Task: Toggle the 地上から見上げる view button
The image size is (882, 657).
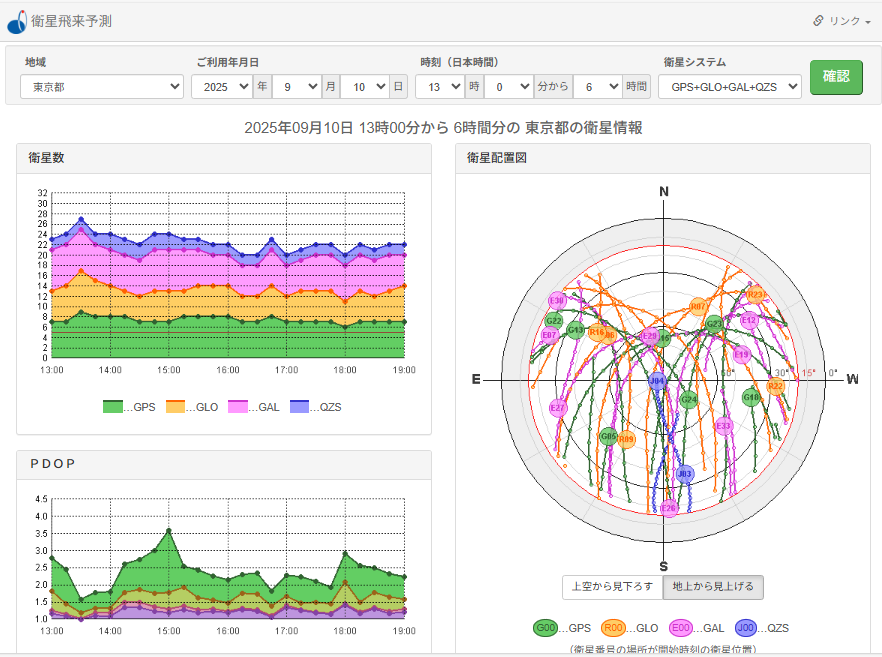Action: click(x=713, y=587)
